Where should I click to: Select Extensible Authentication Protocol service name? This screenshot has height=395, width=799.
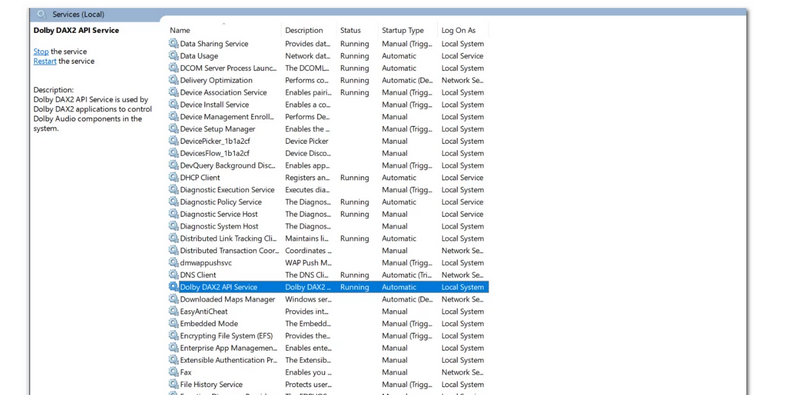229,360
